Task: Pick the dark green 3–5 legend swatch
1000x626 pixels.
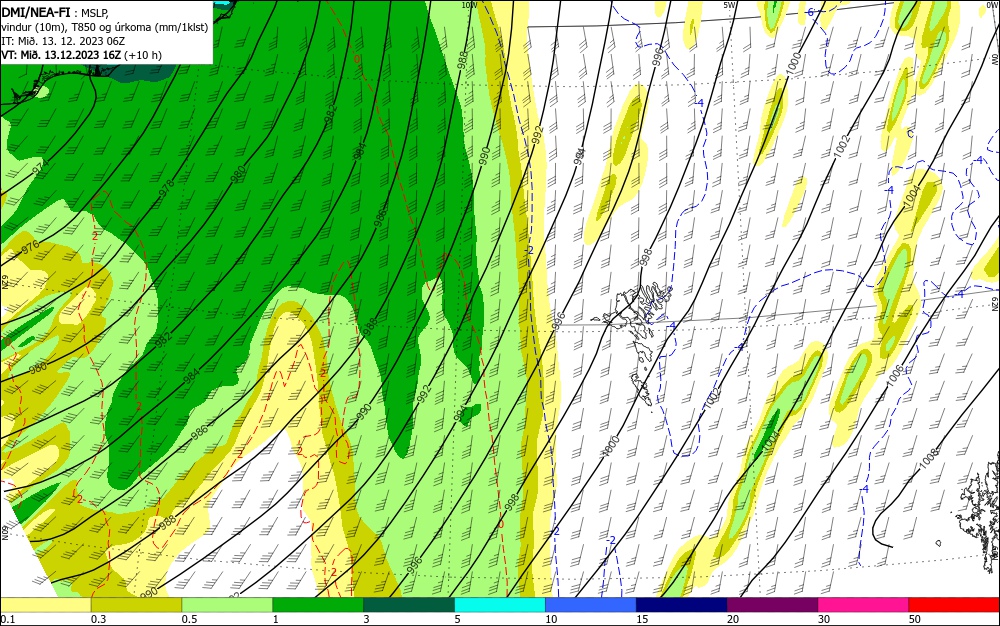Action: (409, 605)
